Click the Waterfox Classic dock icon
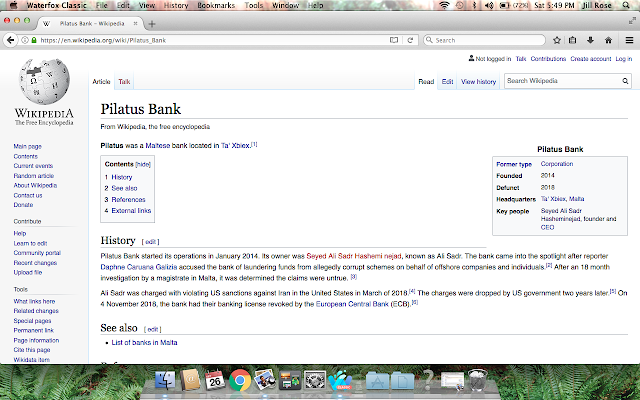The height and width of the screenshot is (400, 640). click(340, 380)
